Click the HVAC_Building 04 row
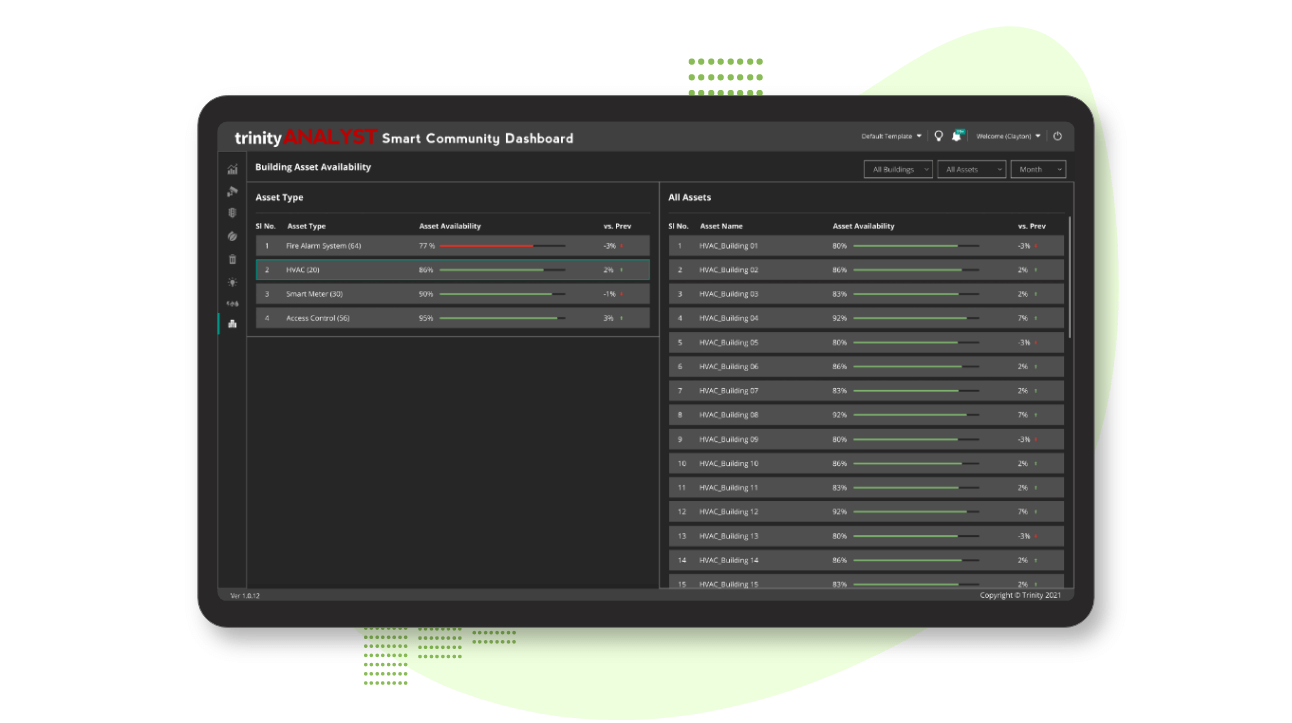The image size is (1292, 723). [x=866, y=318]
